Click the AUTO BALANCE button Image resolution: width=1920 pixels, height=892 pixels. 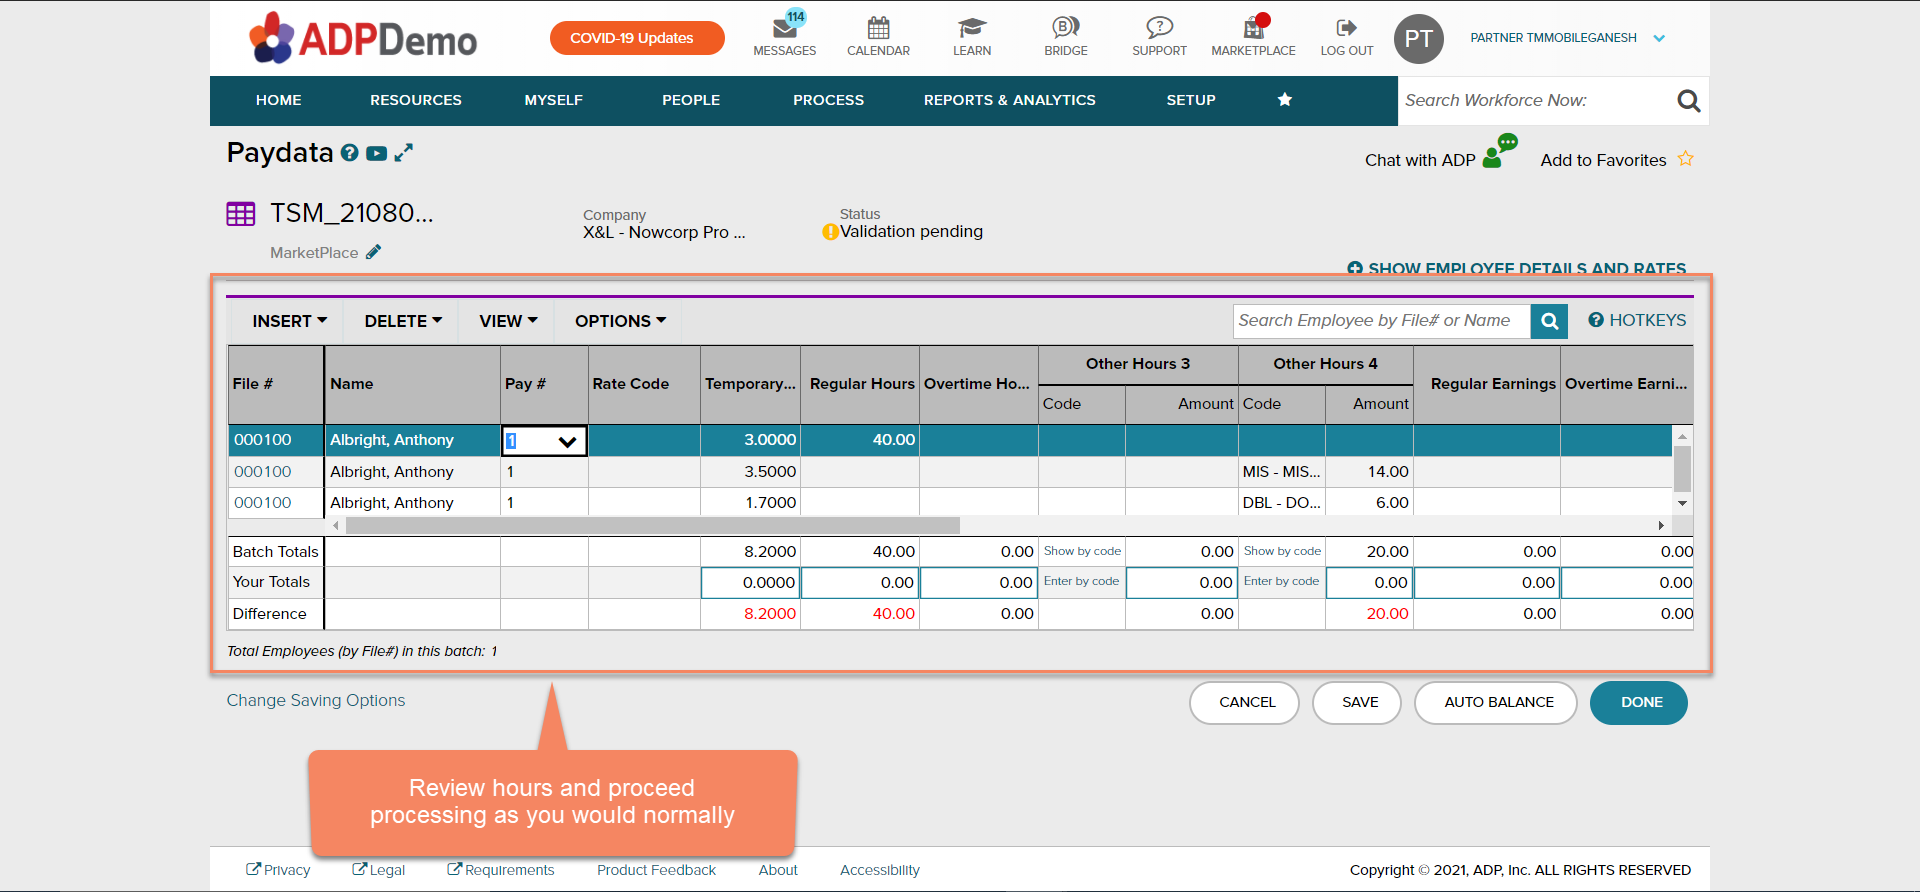(1498, 702)
